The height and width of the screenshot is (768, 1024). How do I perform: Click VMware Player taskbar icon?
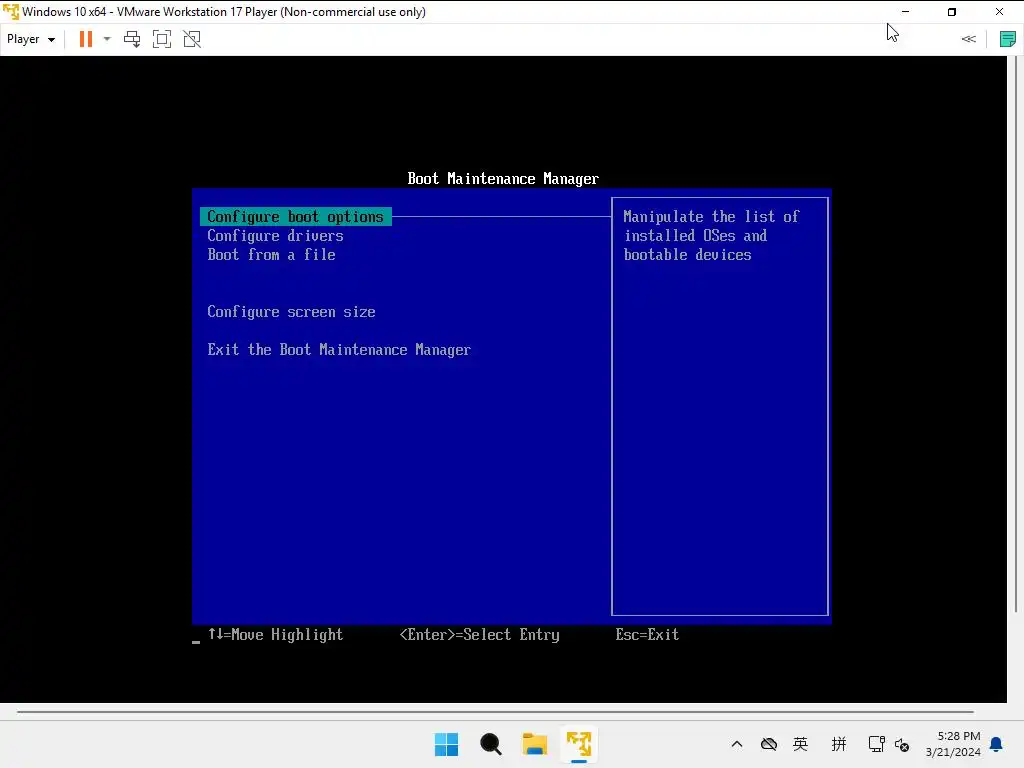point(579,744)
